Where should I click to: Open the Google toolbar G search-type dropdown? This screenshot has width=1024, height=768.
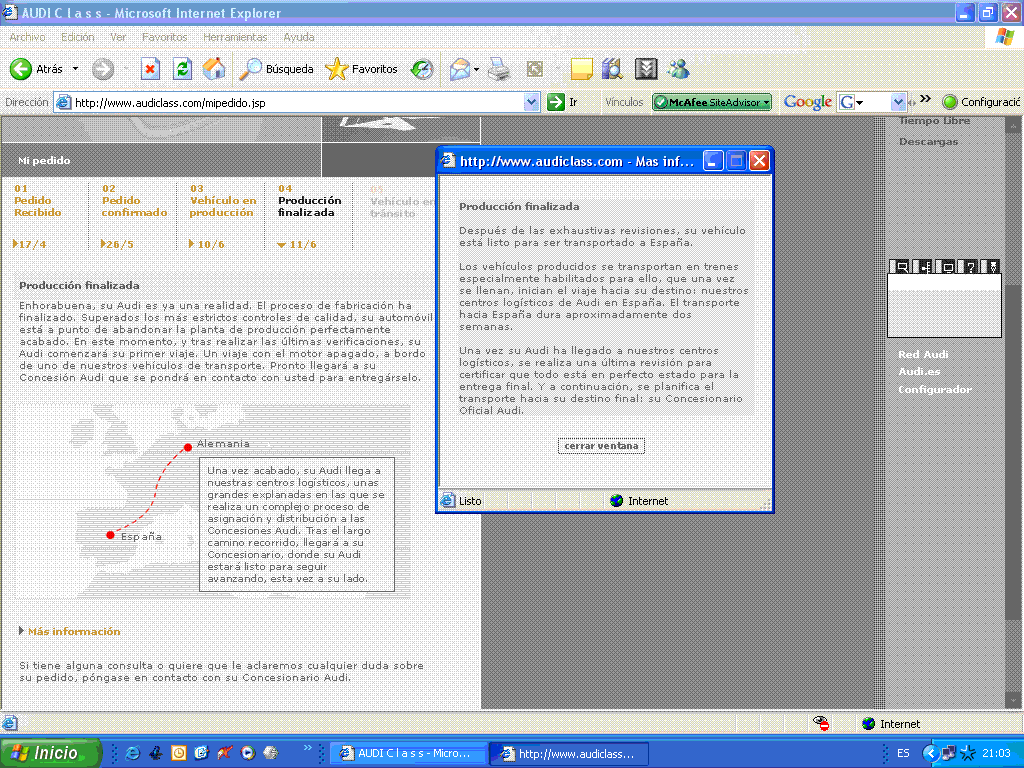point(859,103)
